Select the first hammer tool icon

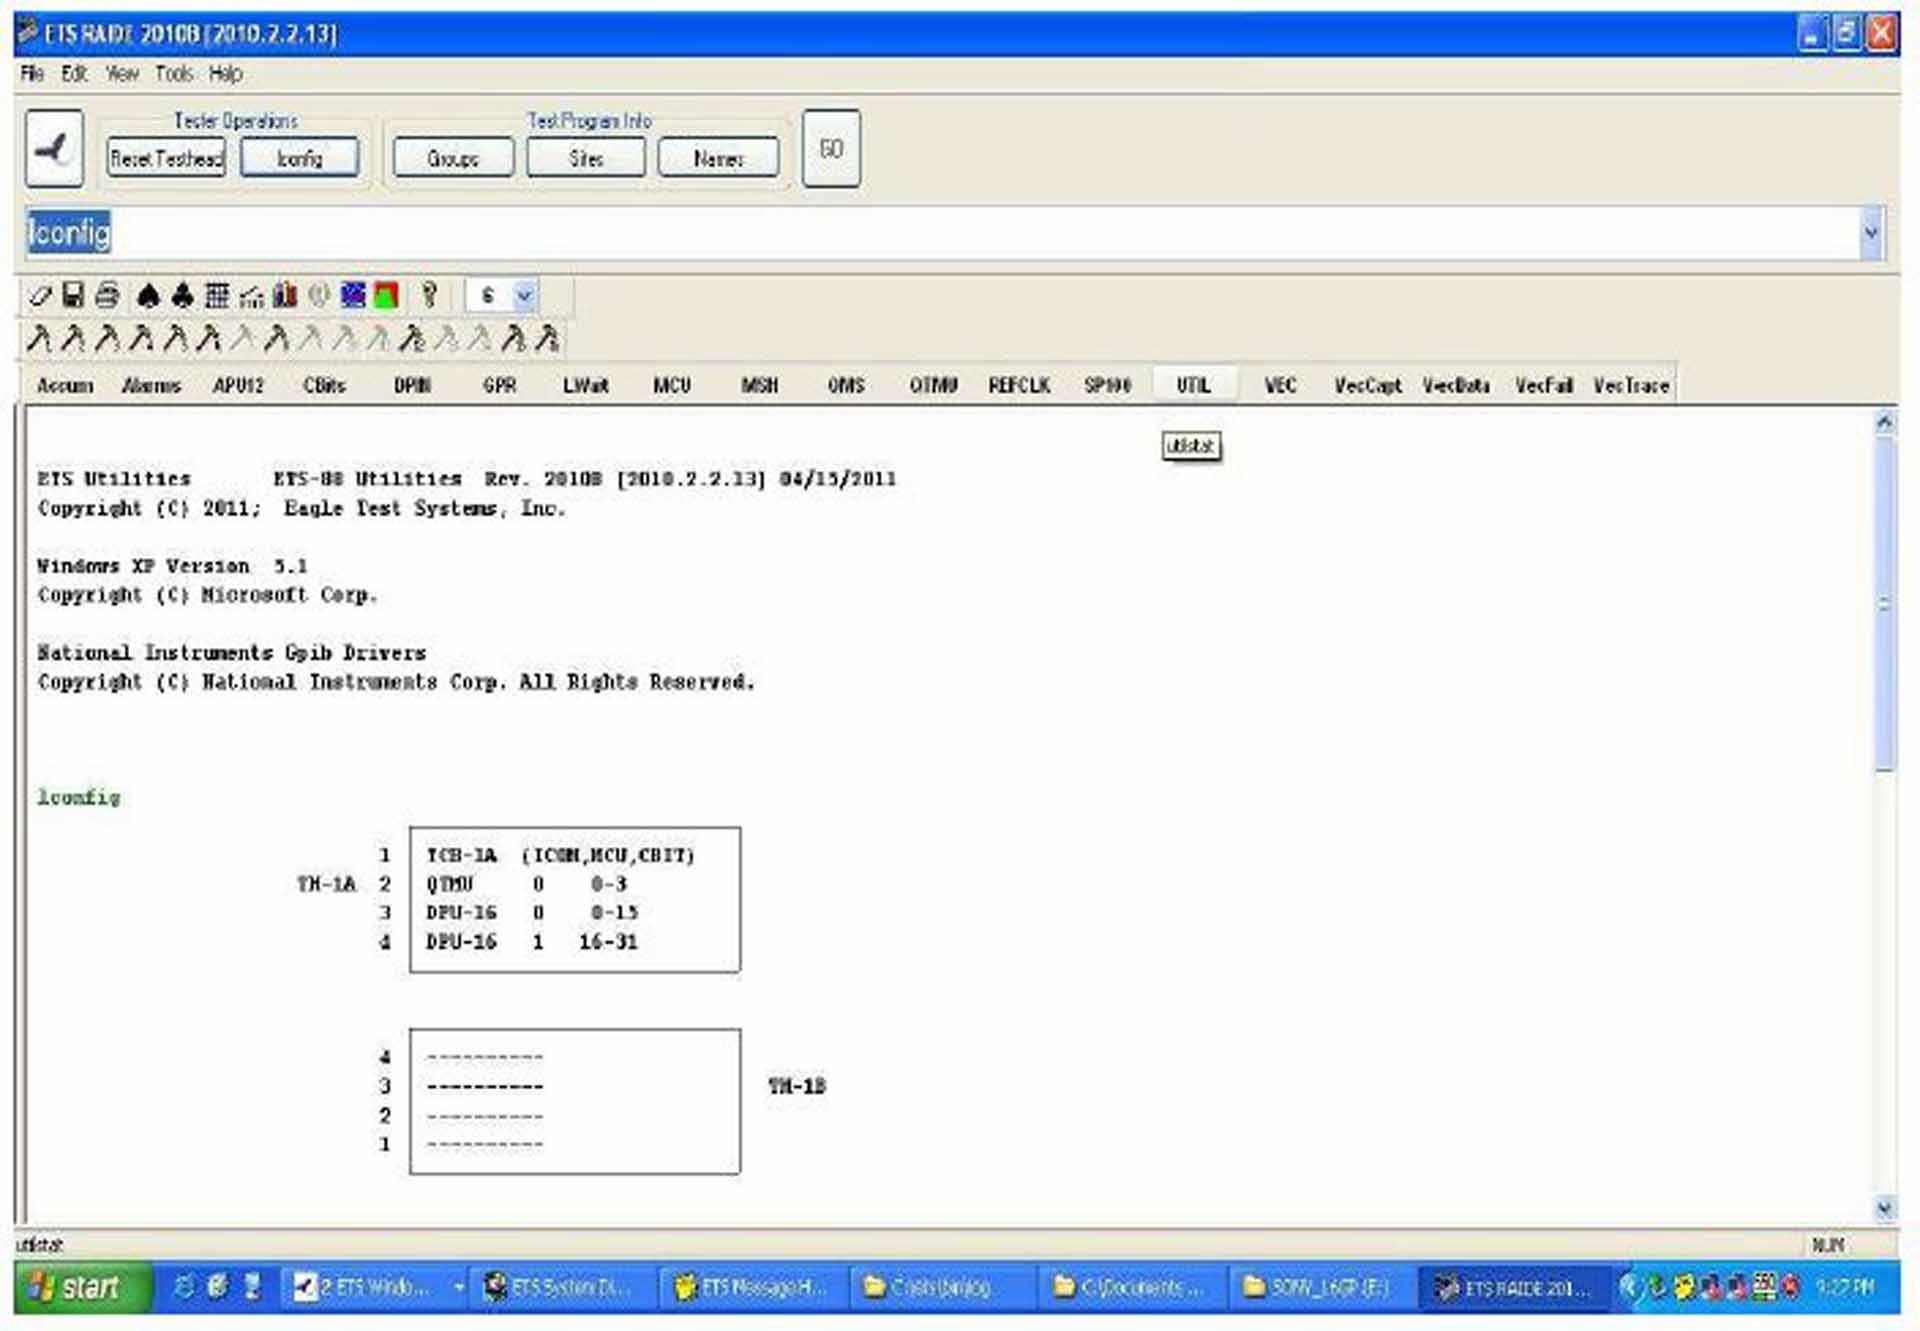point(40,340)
